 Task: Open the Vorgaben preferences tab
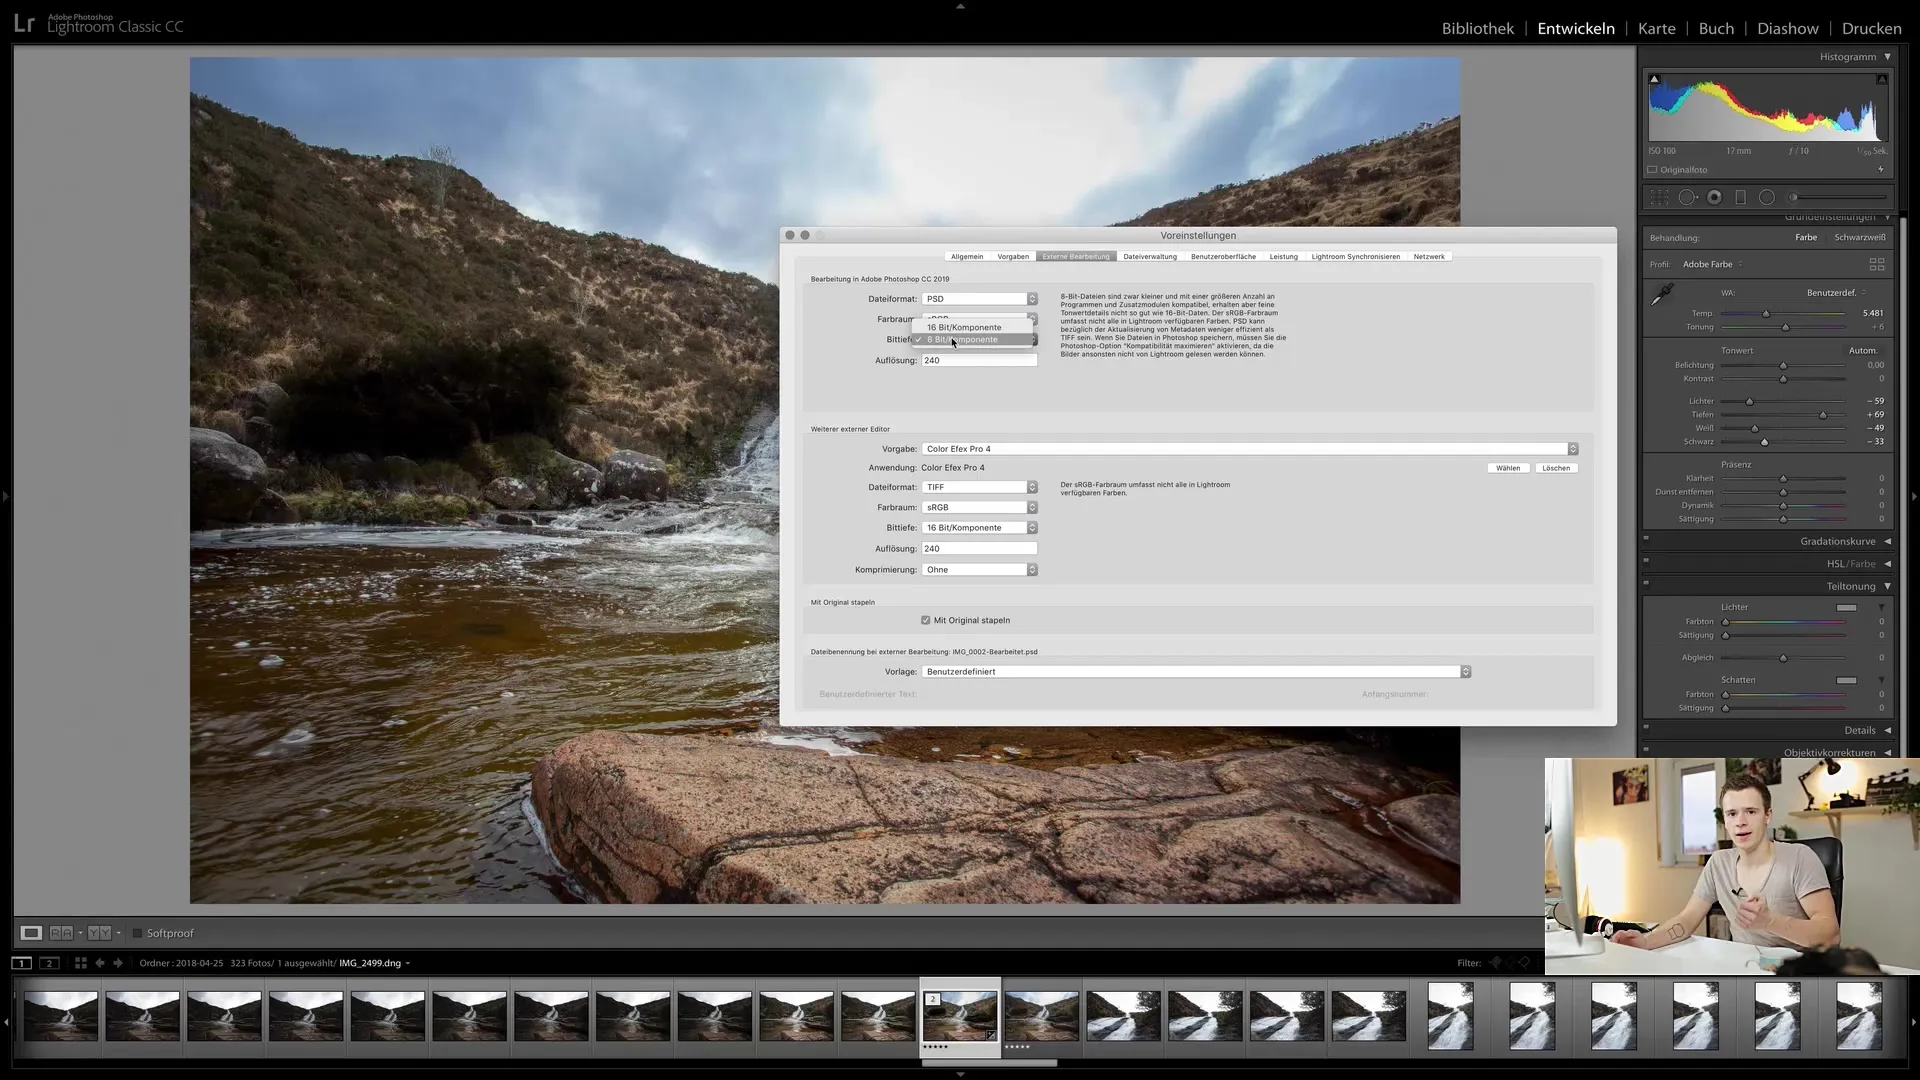(x=1013, y=257)
